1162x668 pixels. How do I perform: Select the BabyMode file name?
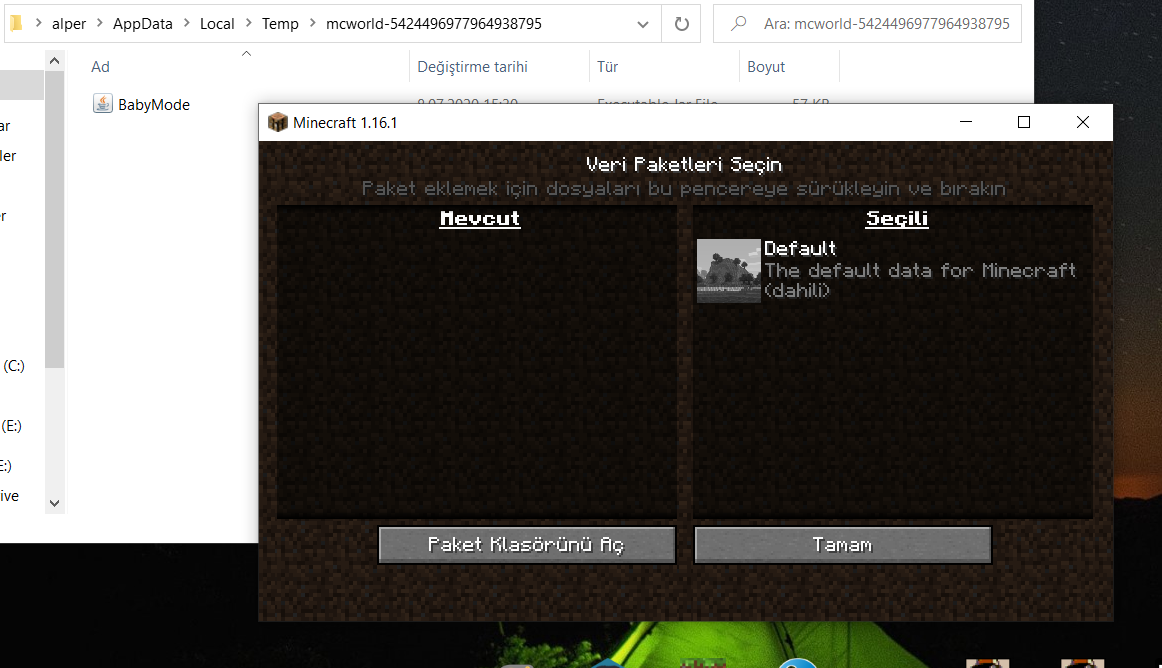154,105
